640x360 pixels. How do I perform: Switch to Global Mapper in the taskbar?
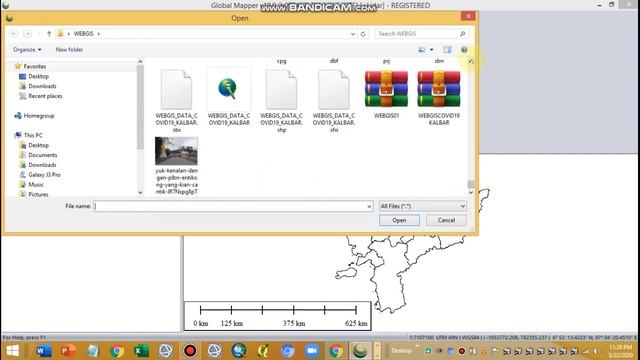[x=360, y=351]
